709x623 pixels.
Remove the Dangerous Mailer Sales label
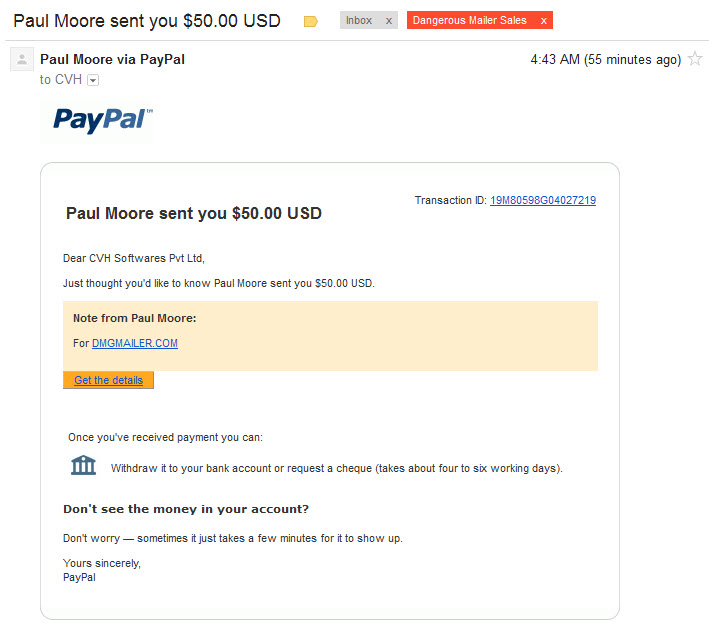[544, 21]
